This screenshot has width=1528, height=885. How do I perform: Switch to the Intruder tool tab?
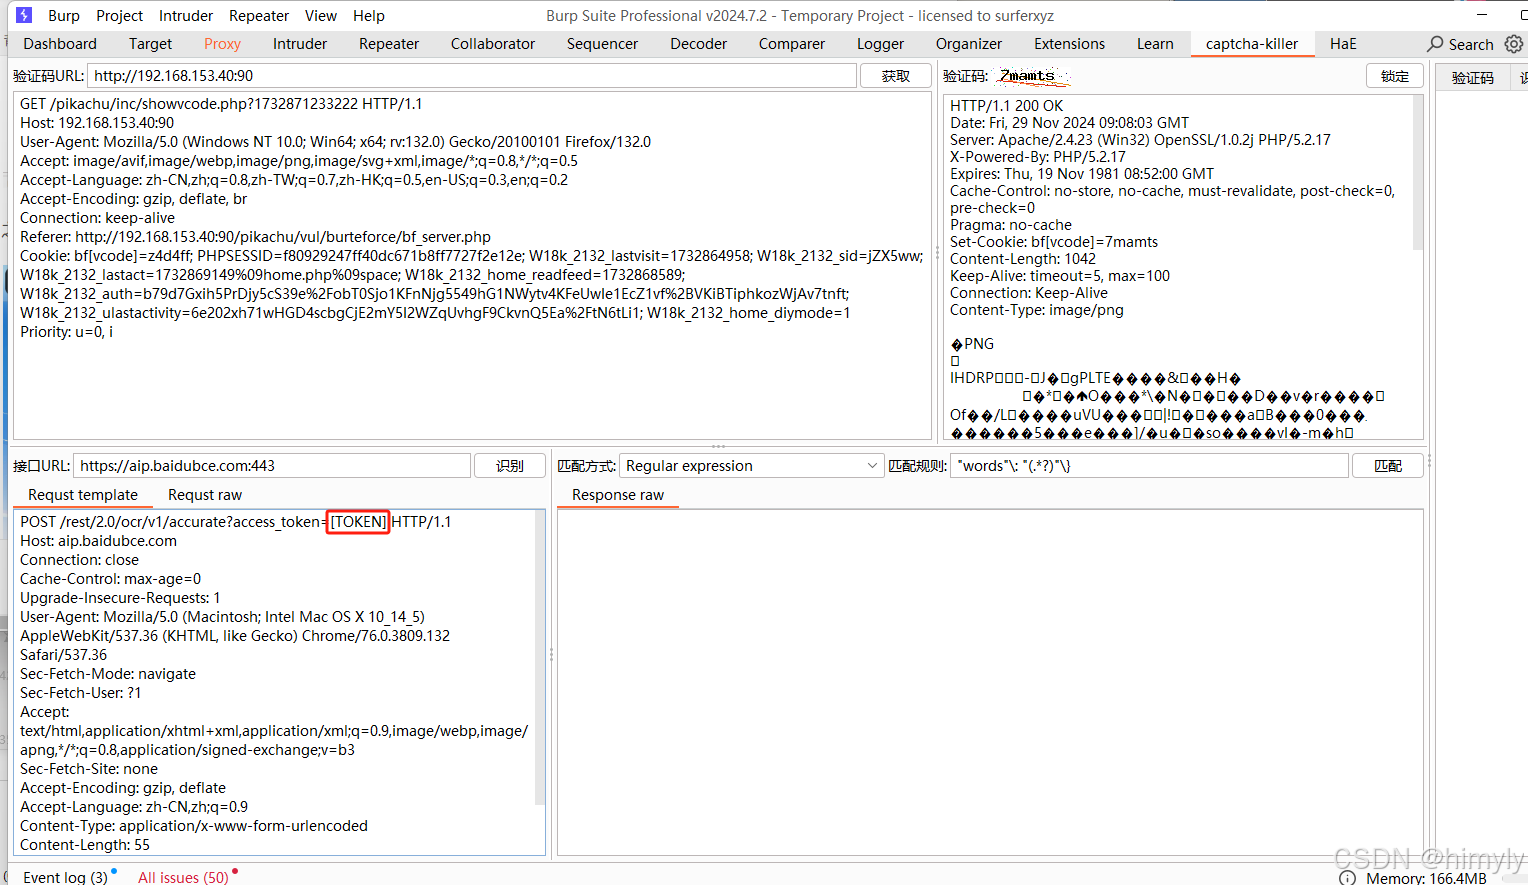click(300, 44)
